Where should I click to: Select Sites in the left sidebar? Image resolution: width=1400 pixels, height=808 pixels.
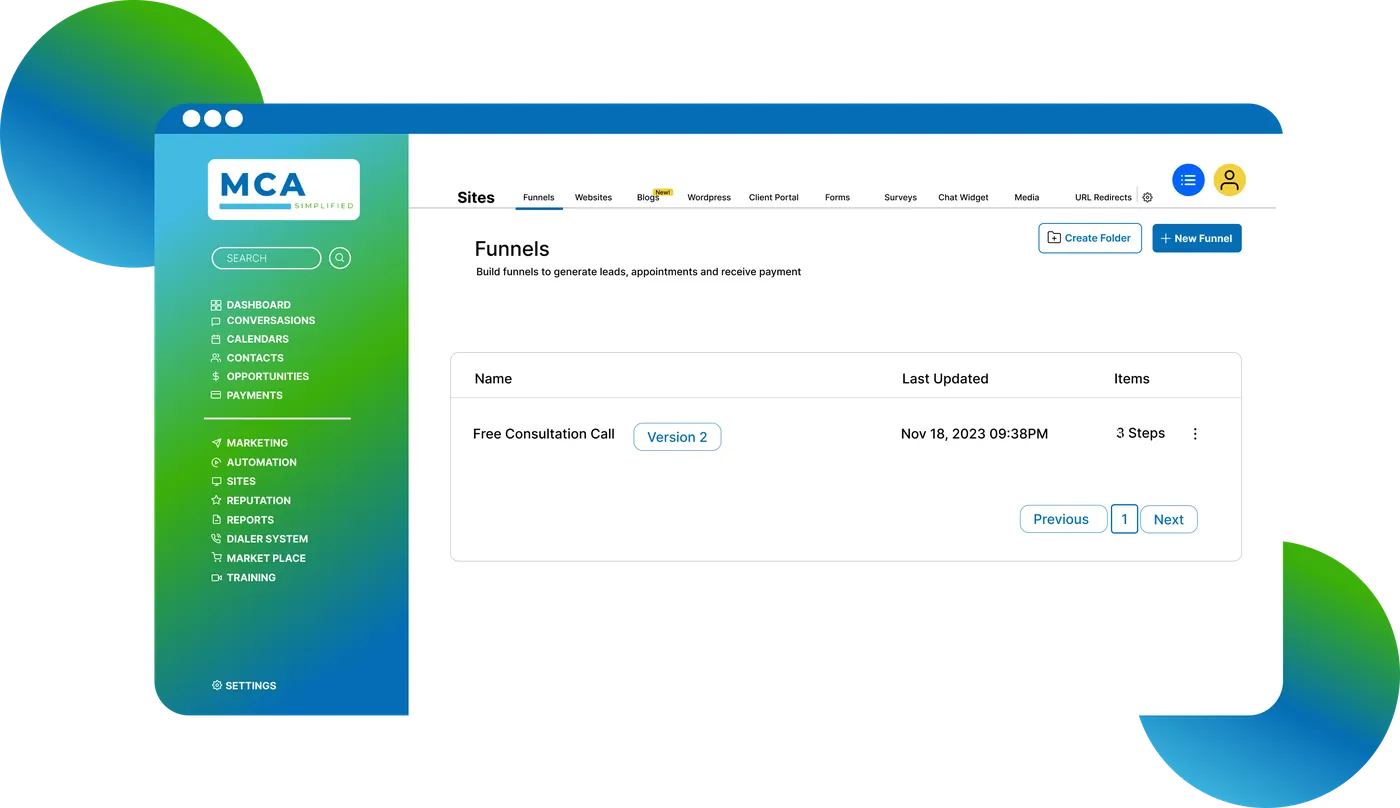point(233,482)
